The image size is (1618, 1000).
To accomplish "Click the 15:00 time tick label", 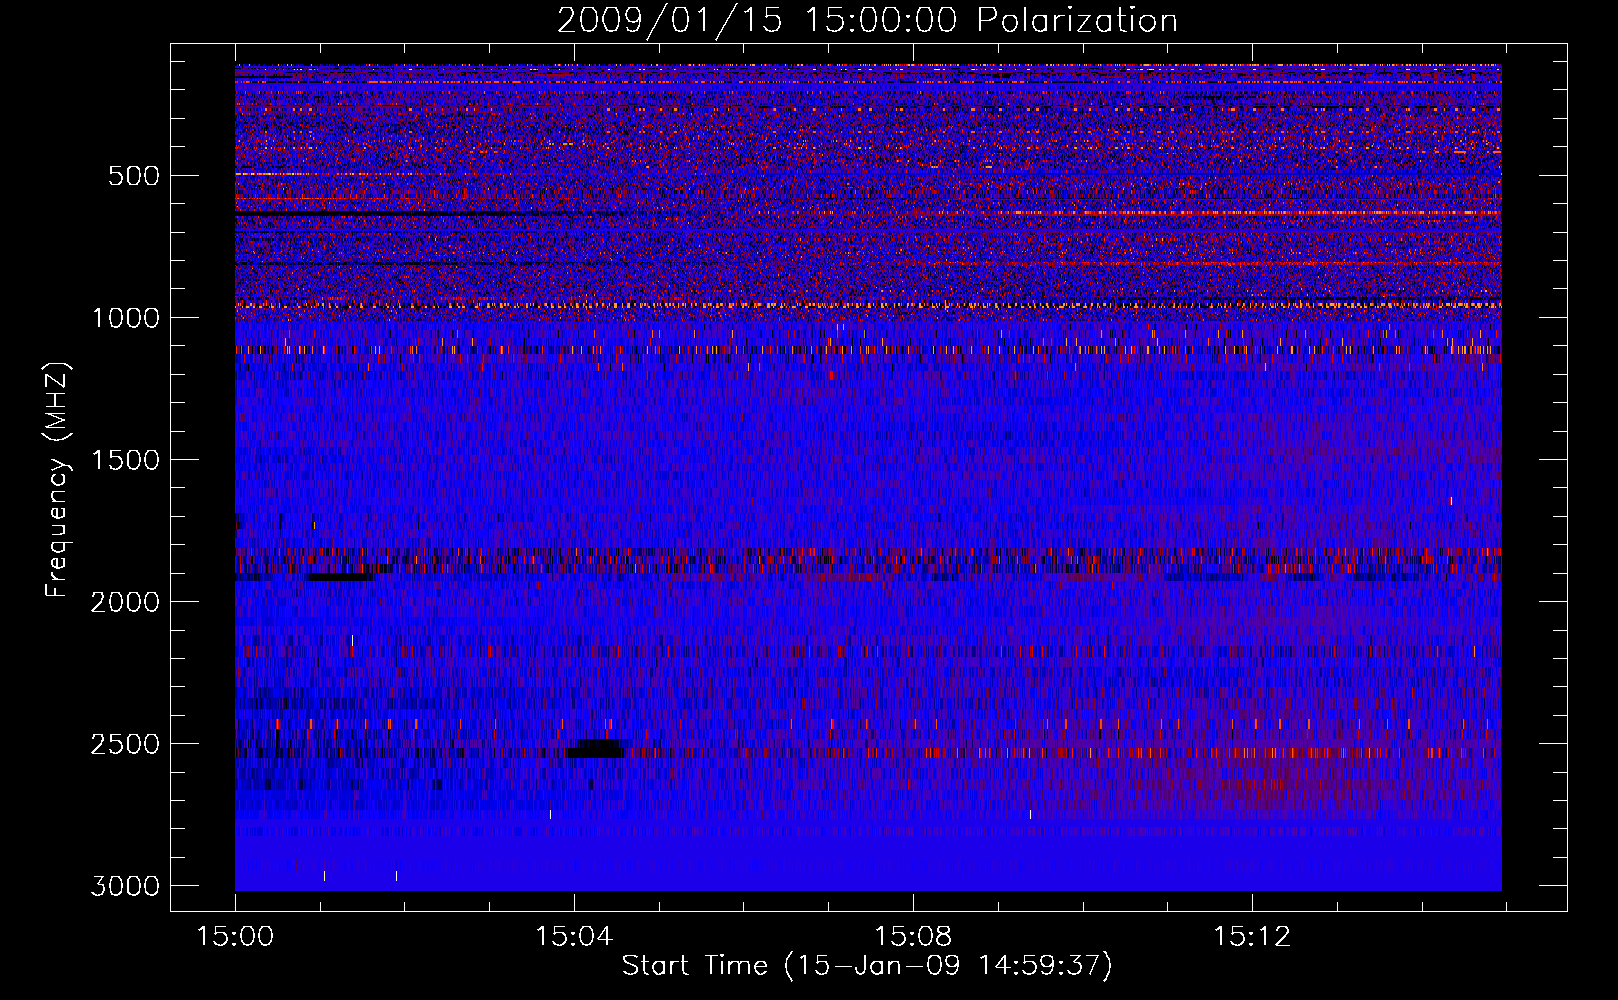I will pos(235,937).
